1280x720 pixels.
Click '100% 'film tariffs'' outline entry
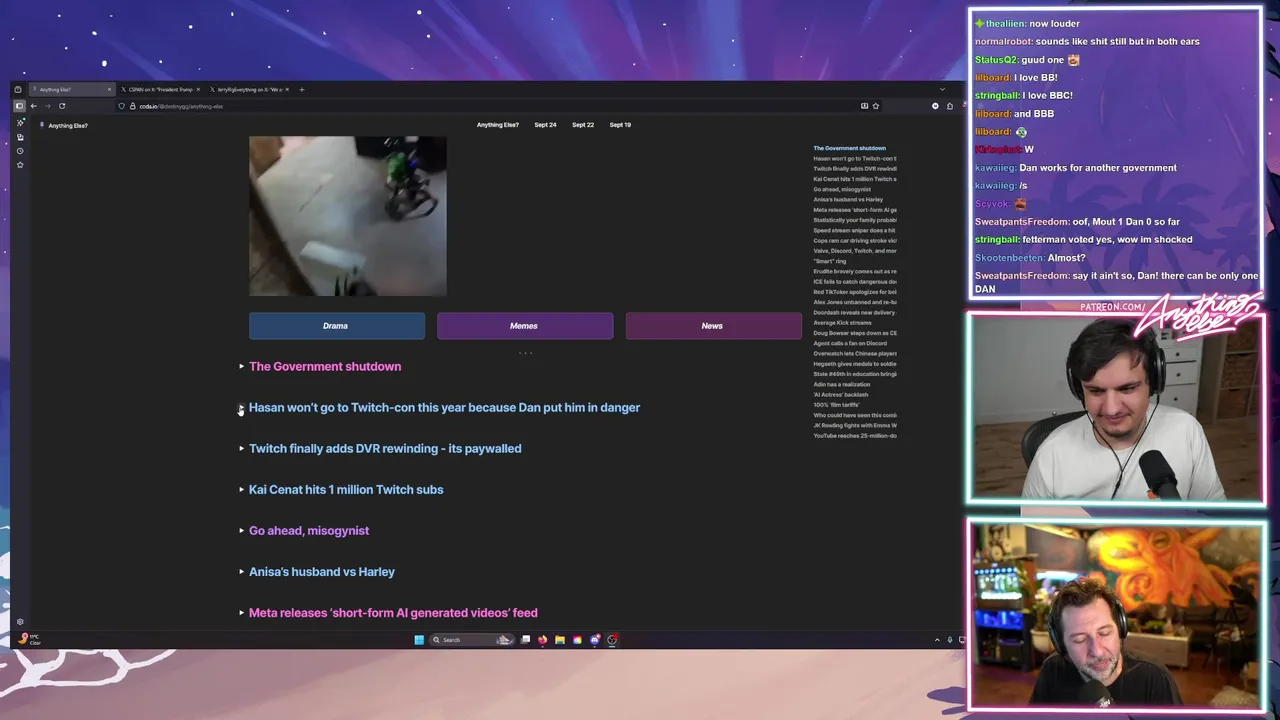(836, 405)
